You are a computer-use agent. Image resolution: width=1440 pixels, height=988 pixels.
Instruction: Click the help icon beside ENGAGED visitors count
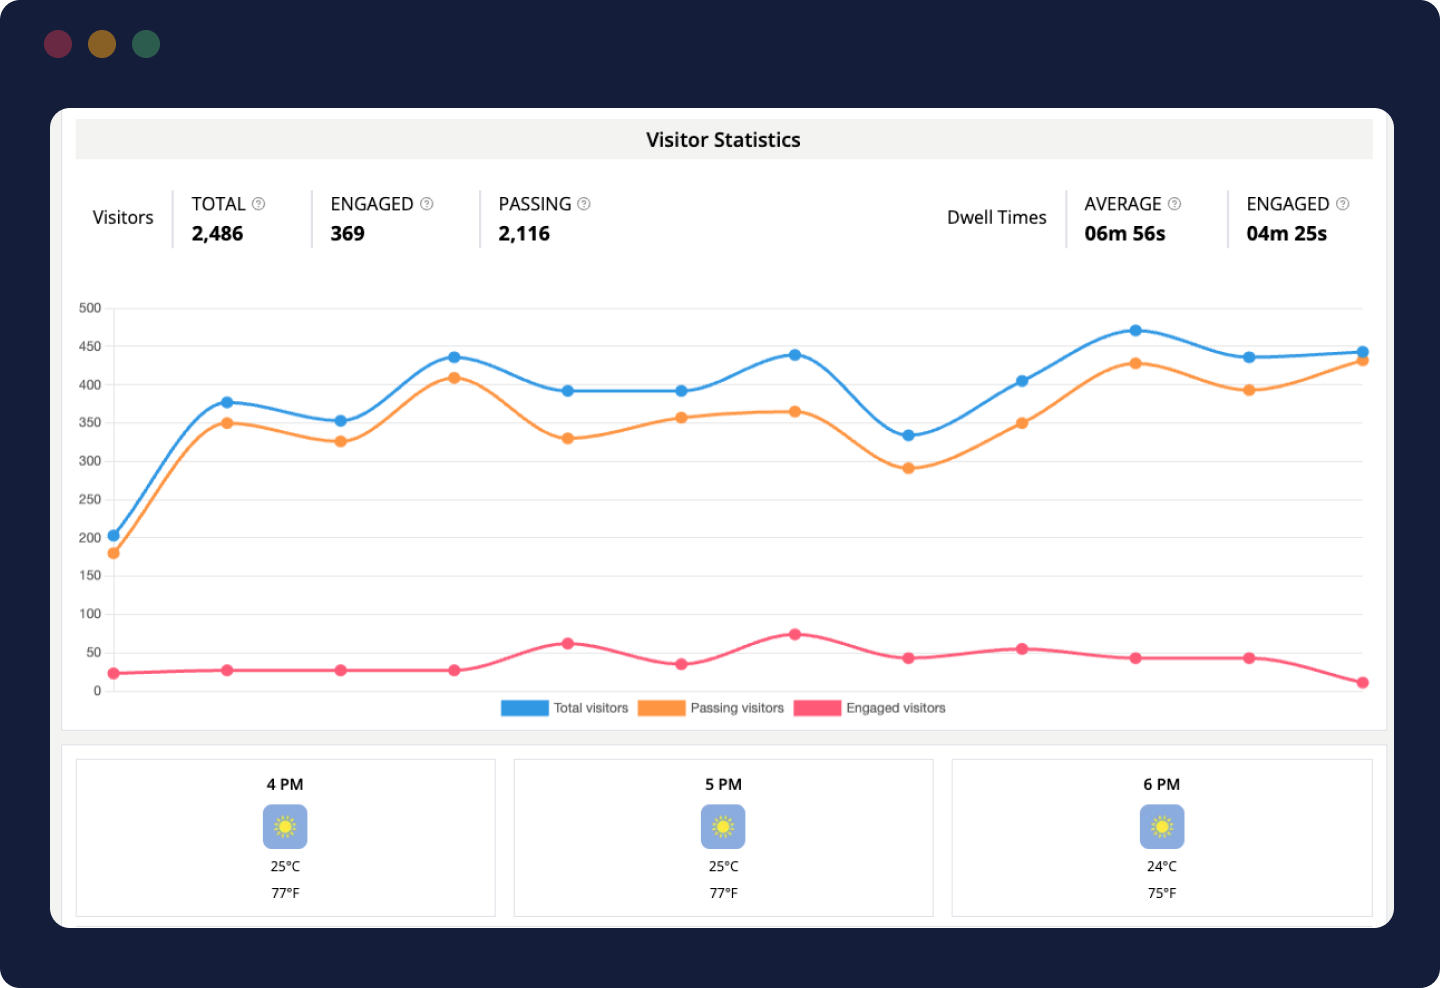(x=427, y=204)
